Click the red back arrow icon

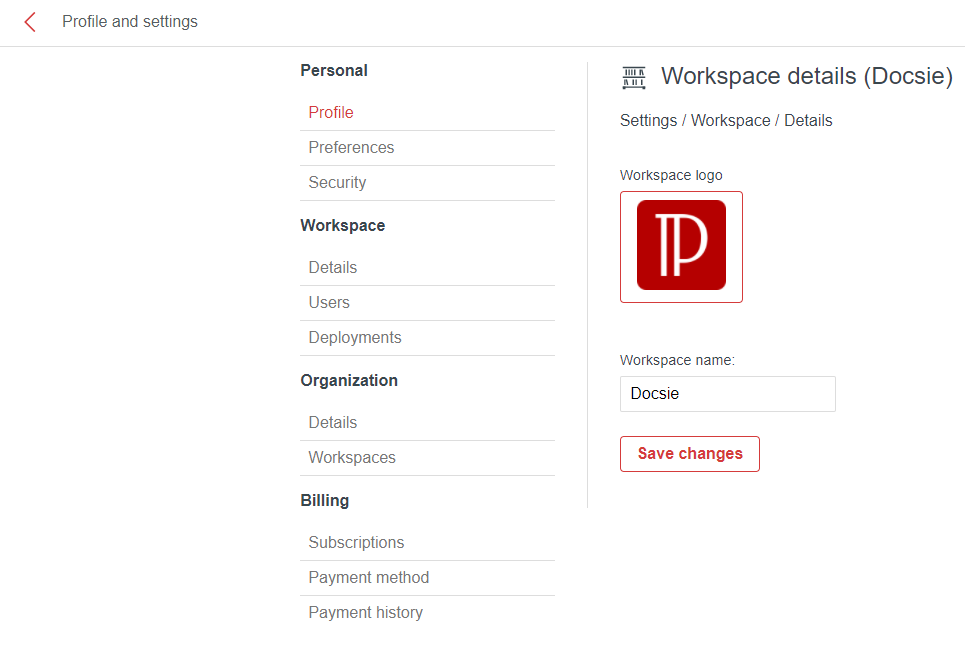[30, 22]
